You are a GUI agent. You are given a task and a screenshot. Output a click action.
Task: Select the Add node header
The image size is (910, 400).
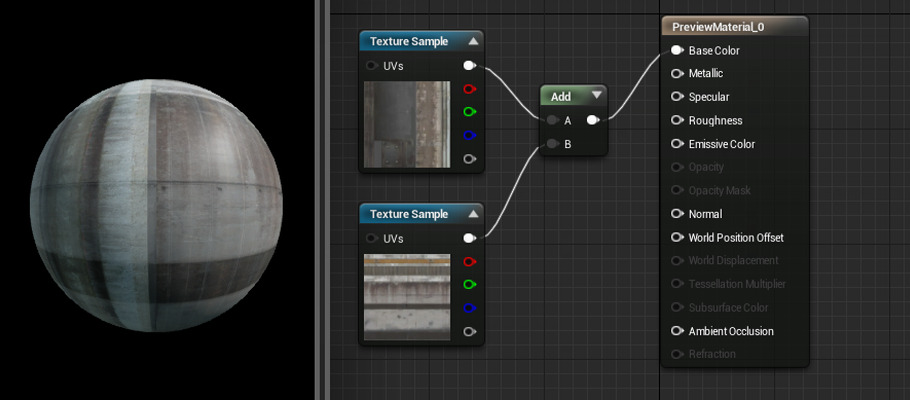[x=562, y=97]
